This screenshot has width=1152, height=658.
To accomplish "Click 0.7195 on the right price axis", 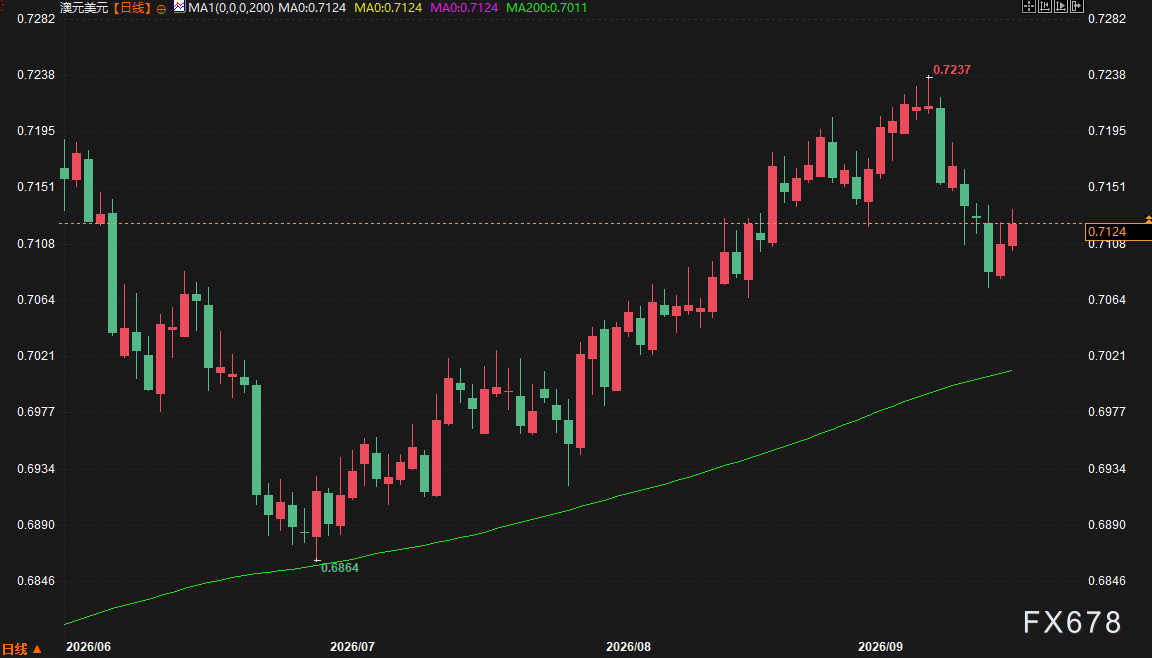I will (x=1107, y=131).
